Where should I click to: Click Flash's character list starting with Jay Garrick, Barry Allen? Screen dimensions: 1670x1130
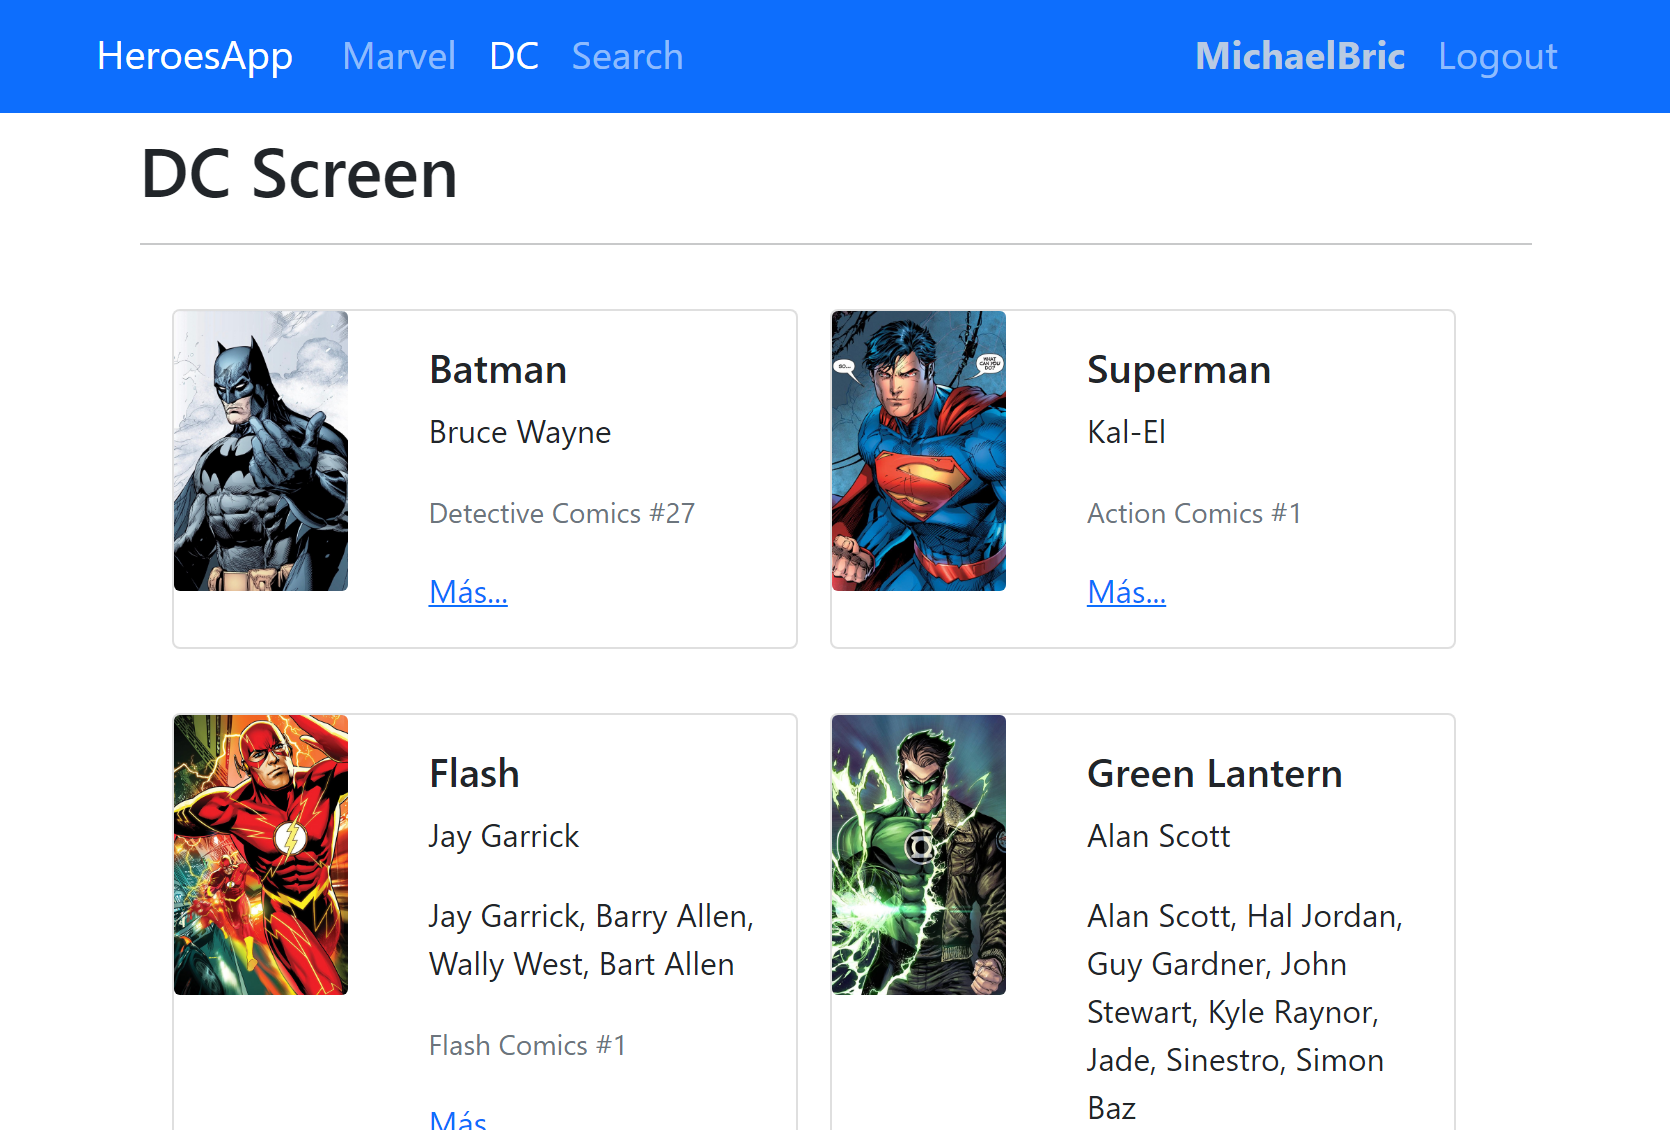click(591, 940)
